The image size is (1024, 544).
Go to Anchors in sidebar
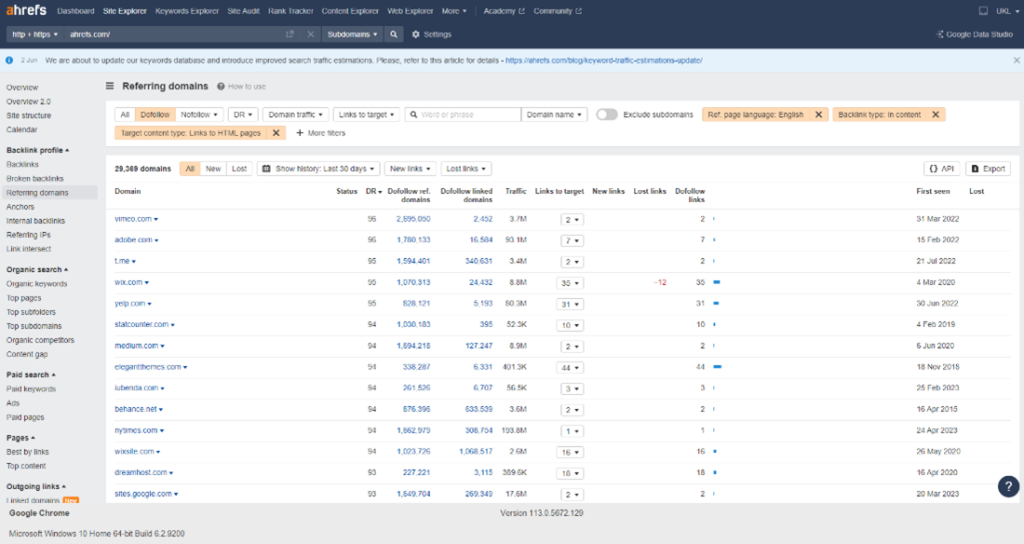20,206
